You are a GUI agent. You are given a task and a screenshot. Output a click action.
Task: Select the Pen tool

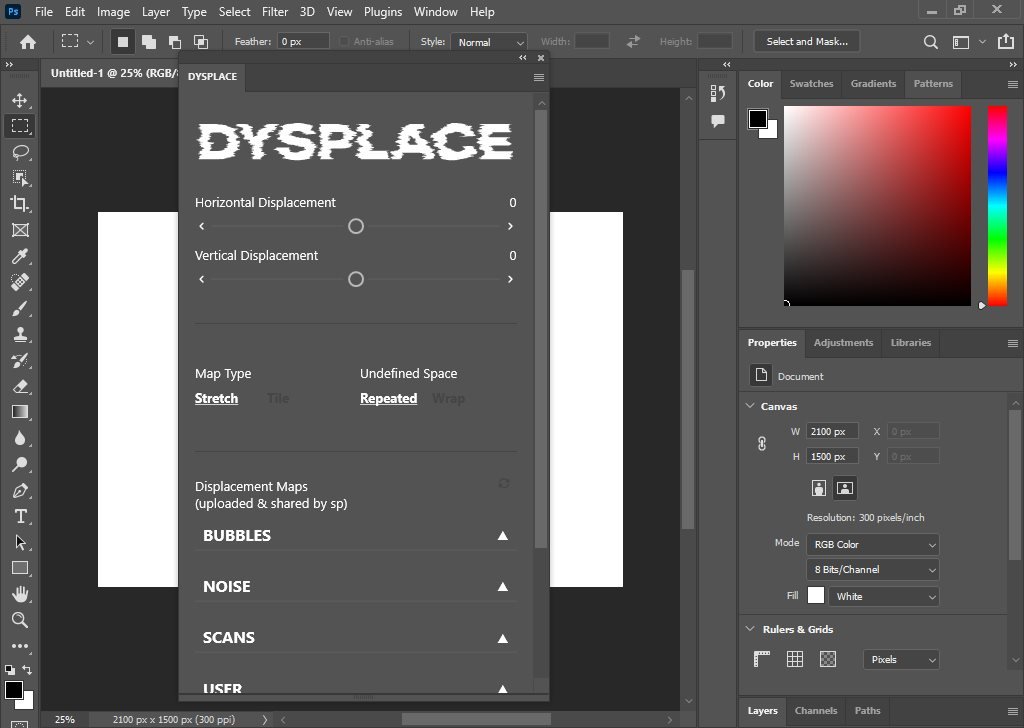(20, 490)
